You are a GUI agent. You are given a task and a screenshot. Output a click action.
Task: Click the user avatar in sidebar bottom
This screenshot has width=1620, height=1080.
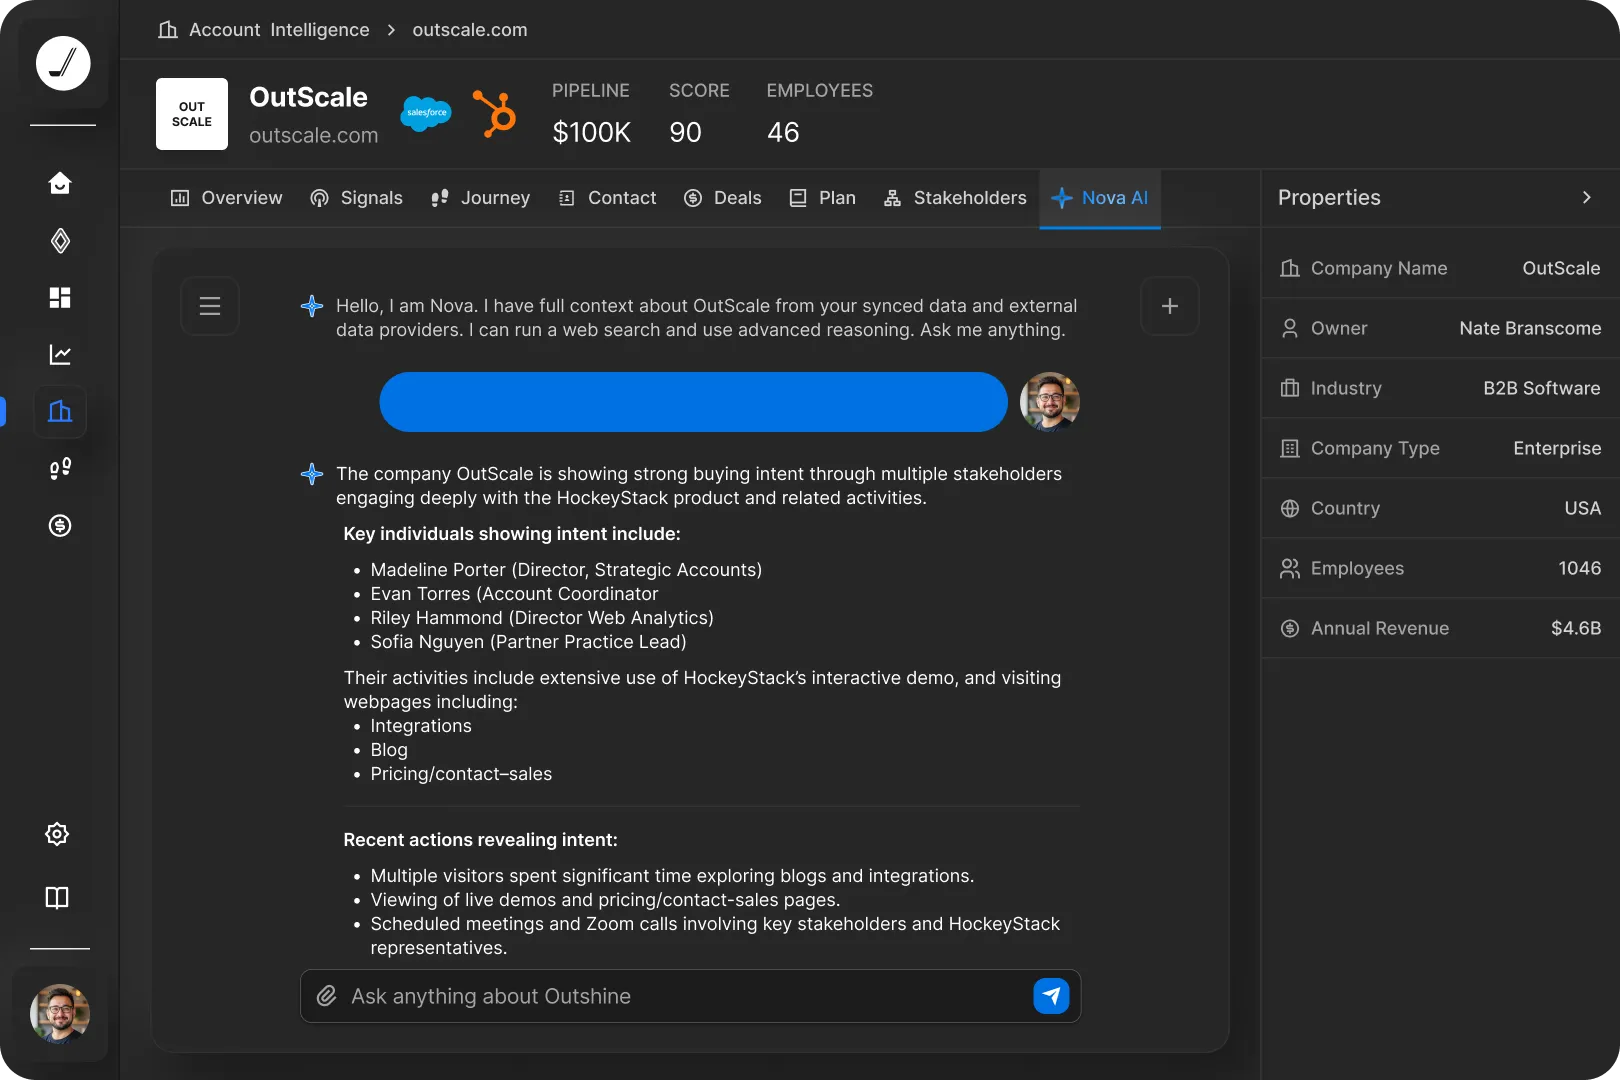coord(60,1013)
